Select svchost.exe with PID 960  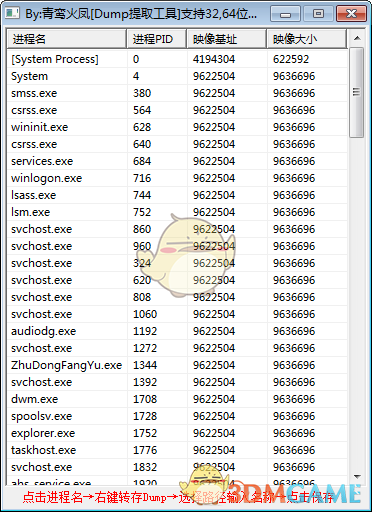(x=177, y=246)
